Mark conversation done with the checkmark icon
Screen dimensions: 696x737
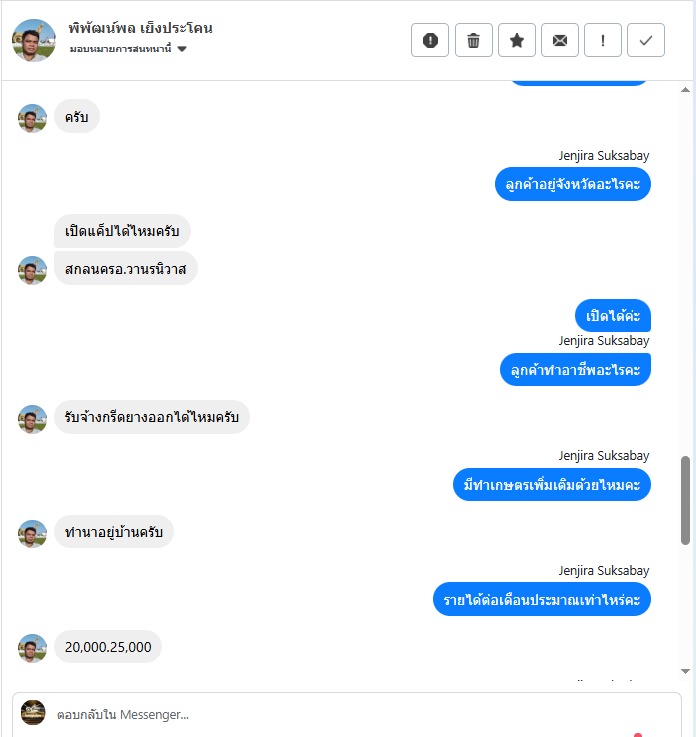tap(646, 40)
